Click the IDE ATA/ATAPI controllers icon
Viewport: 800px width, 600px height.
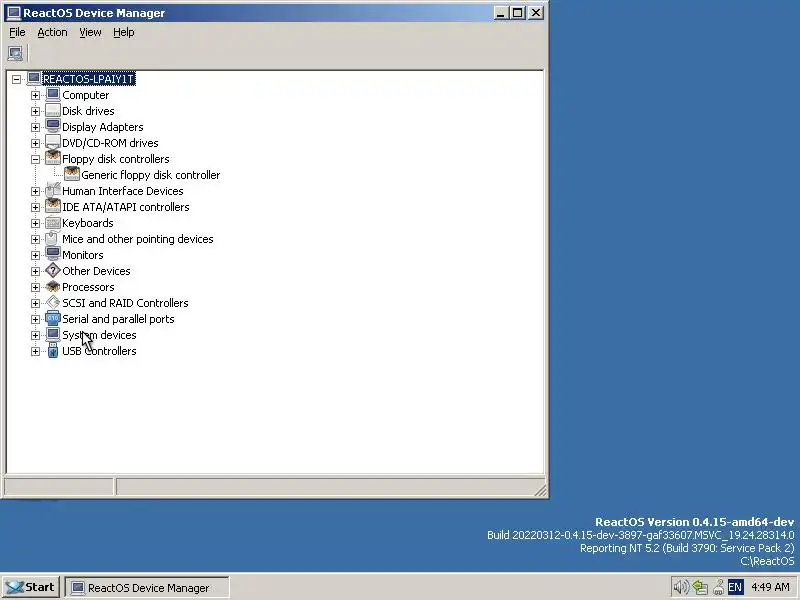tap(53, 207)
